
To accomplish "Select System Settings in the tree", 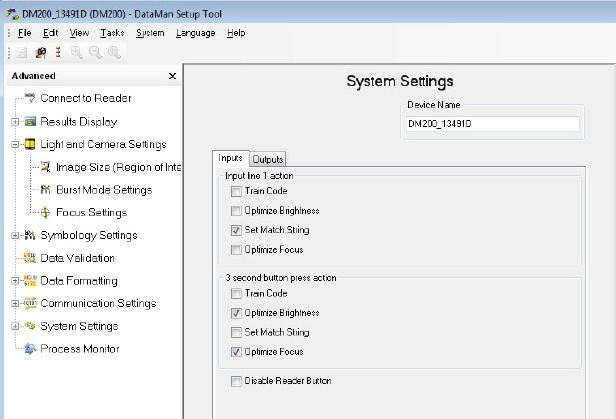I will pos(79,326).
